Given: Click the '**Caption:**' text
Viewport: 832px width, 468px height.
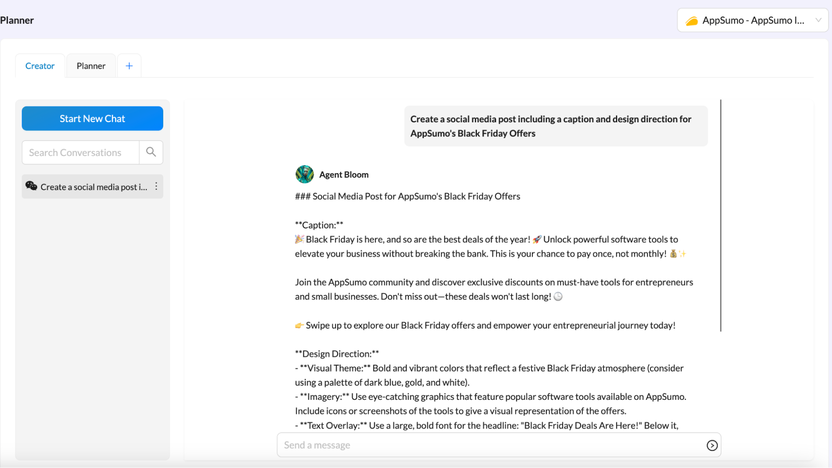Looking at the screenshot, I should click(x=319, y=225).
